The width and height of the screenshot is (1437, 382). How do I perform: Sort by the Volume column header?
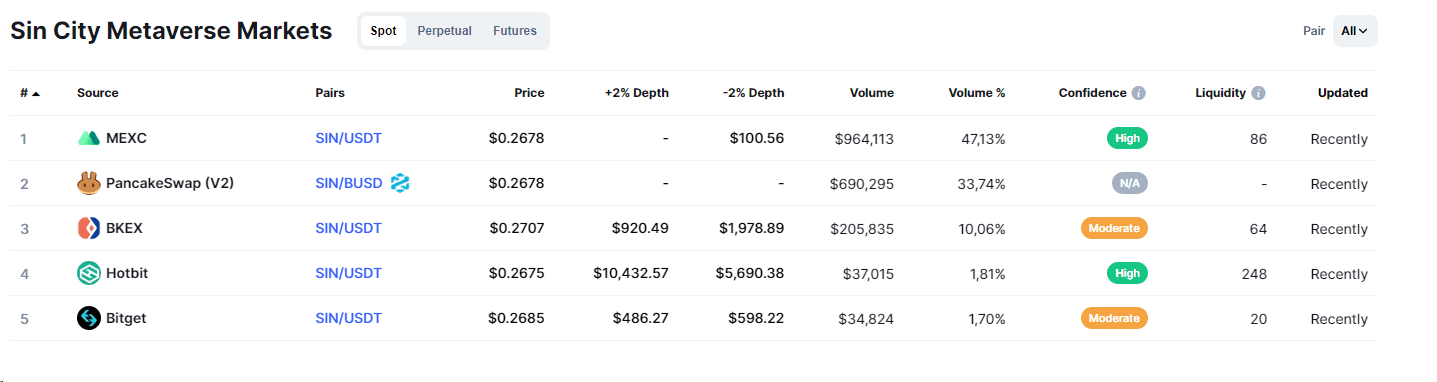click(x=872, y=93)
